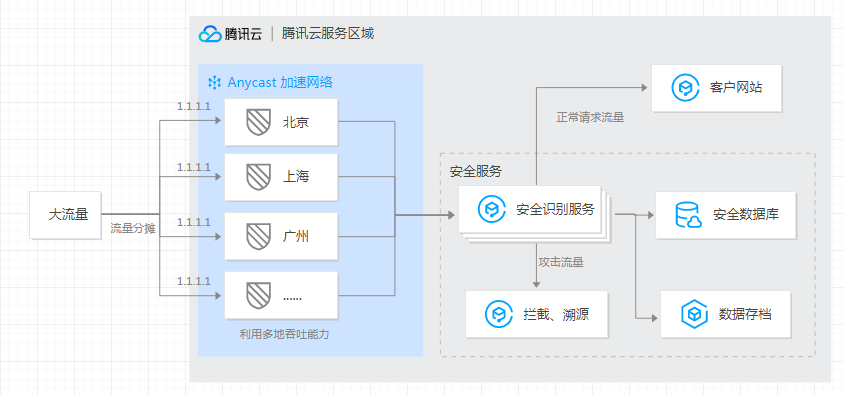844x395 pixels.
Task: Click the 1.1.1.1 label above 广州 arrow
Action: click(x=194, y=221)
